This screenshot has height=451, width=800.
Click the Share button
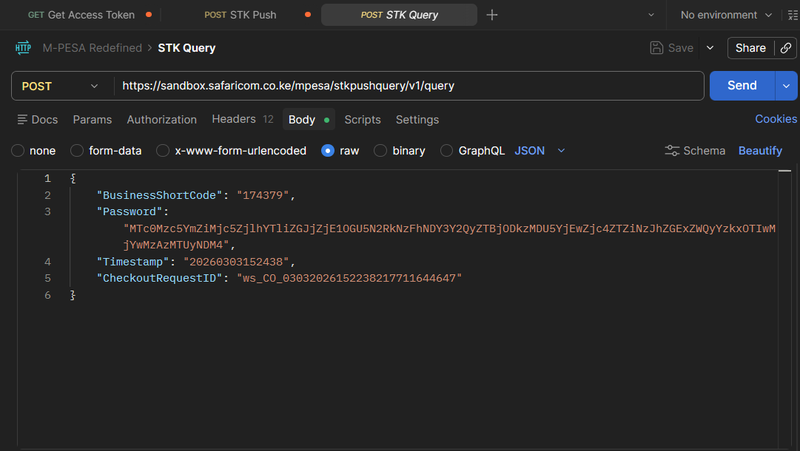[x=750, y=48]
